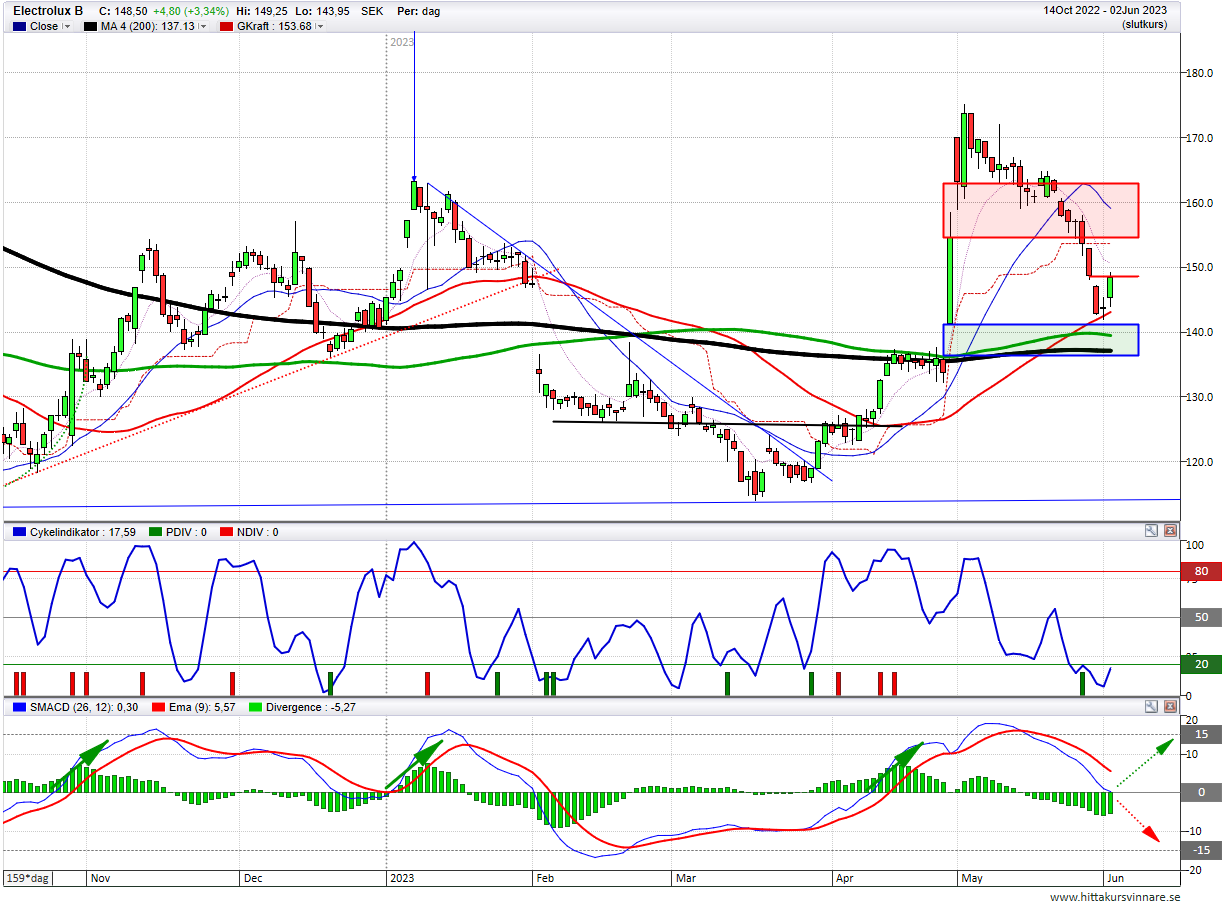Screen dimensions: 1225x902
Task: Click the Jun label on time axis
Action: pyautogui.click(x=1114, y=878)
